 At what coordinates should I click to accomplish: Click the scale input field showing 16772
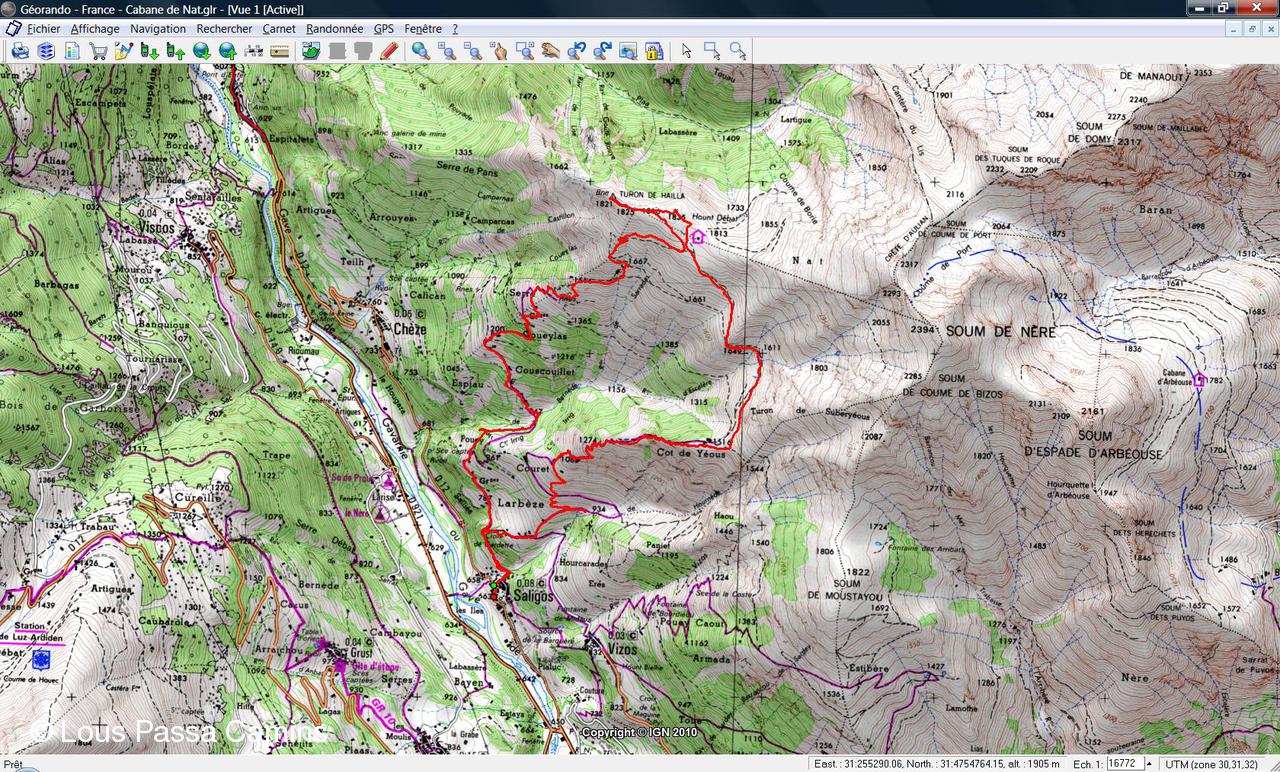point(1124,763)
